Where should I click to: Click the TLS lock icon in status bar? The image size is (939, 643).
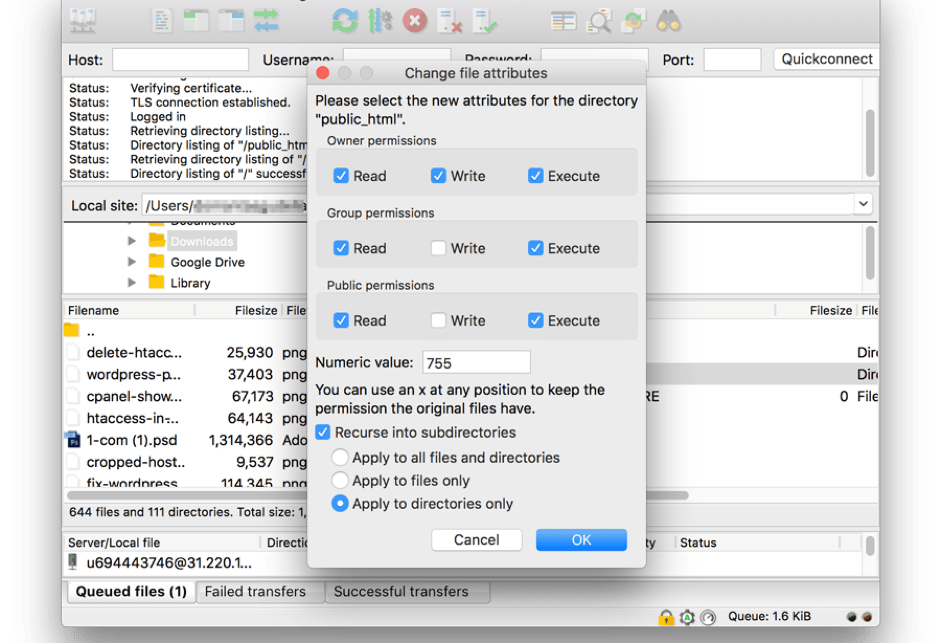(x=666, y=616)
